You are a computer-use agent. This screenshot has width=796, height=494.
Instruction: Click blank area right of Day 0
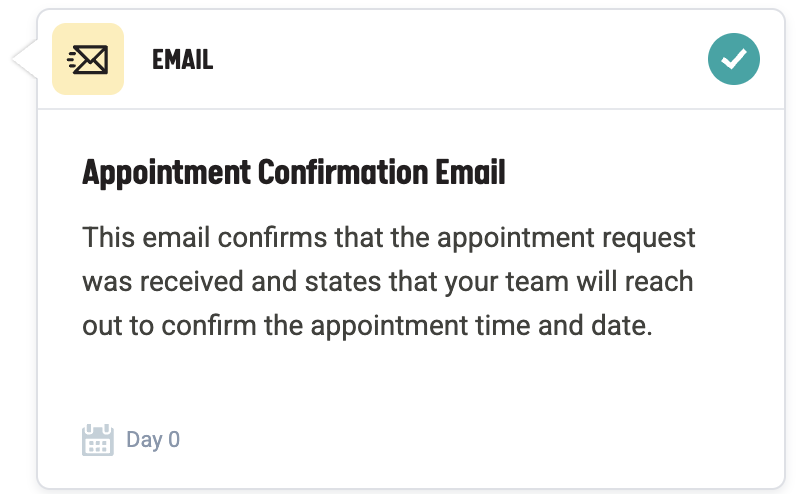pos(450,440)
